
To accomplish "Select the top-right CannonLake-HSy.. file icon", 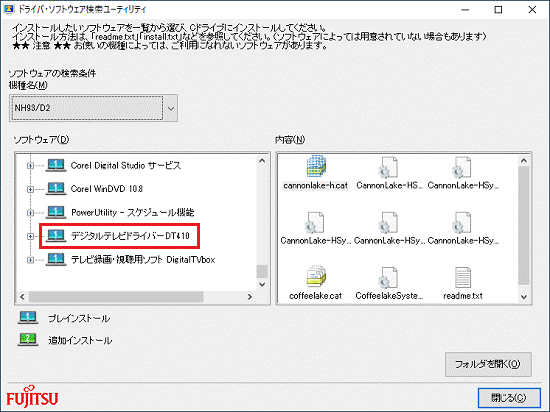I will 462,167.
